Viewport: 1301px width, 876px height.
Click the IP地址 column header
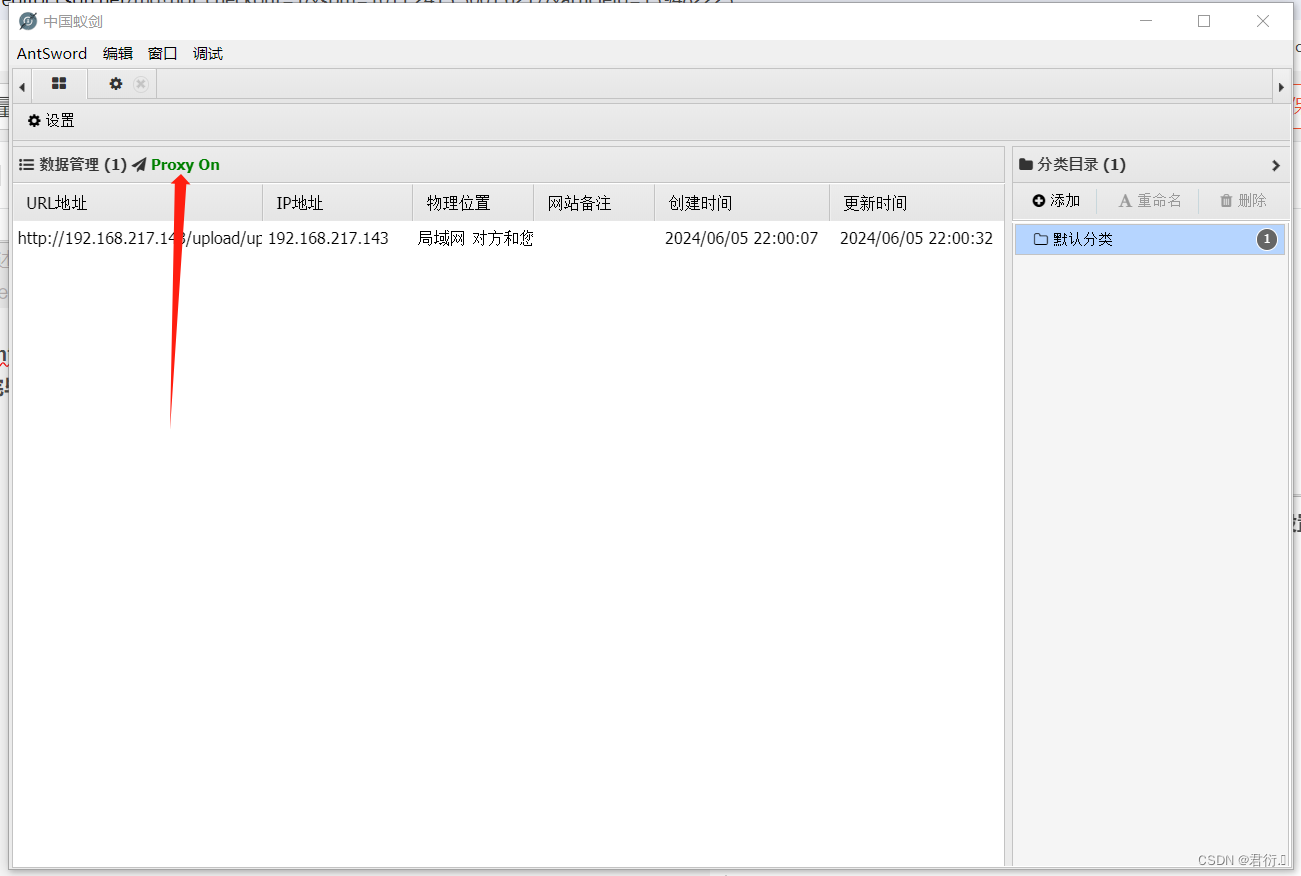click(338, 203)
